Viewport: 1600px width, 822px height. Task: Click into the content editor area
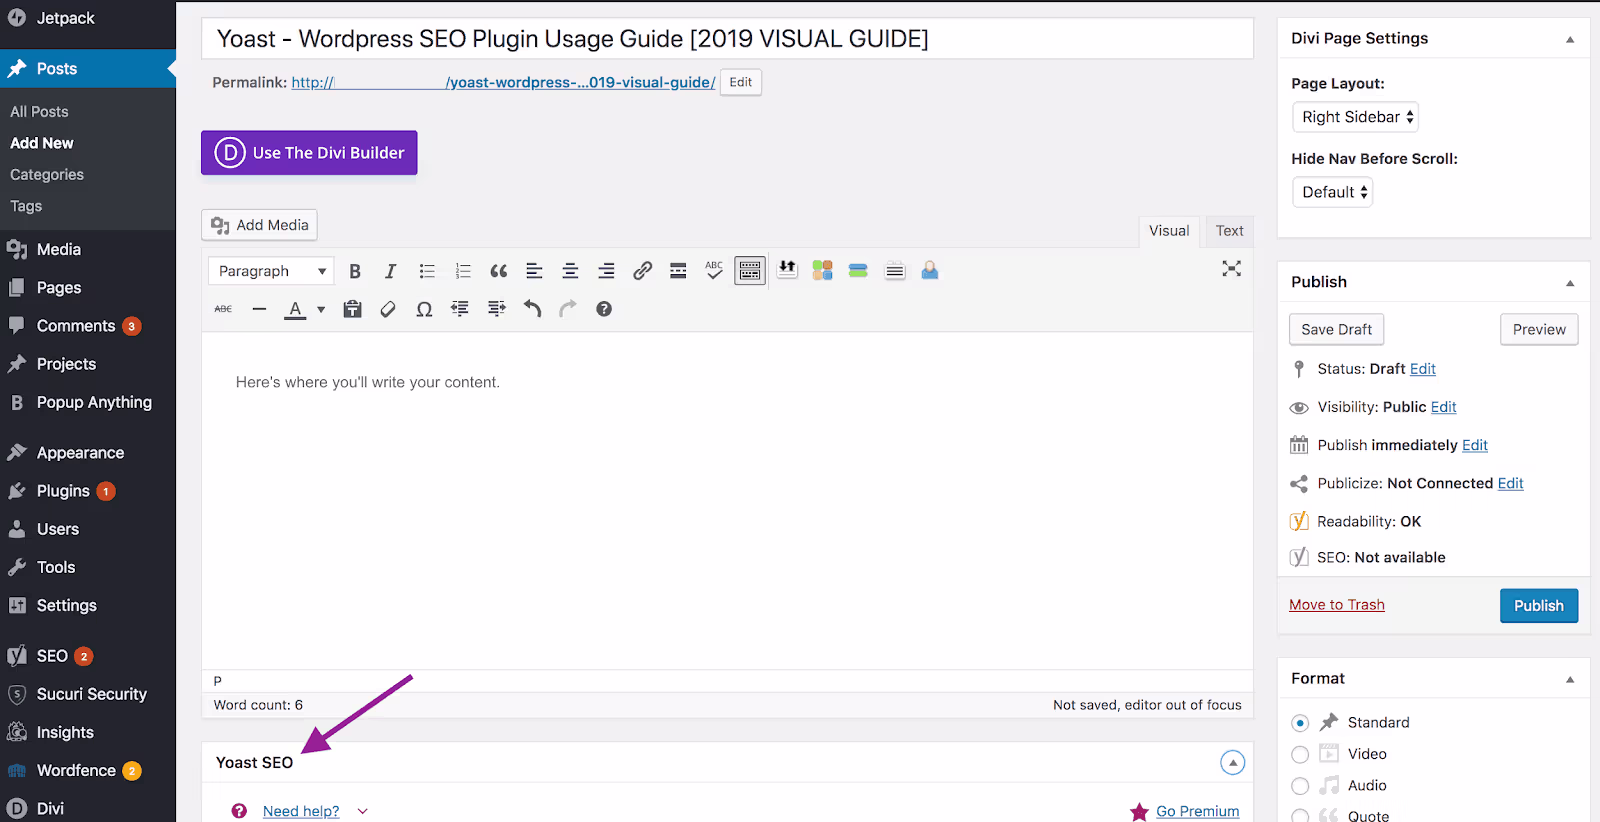[x=727, y=500]
